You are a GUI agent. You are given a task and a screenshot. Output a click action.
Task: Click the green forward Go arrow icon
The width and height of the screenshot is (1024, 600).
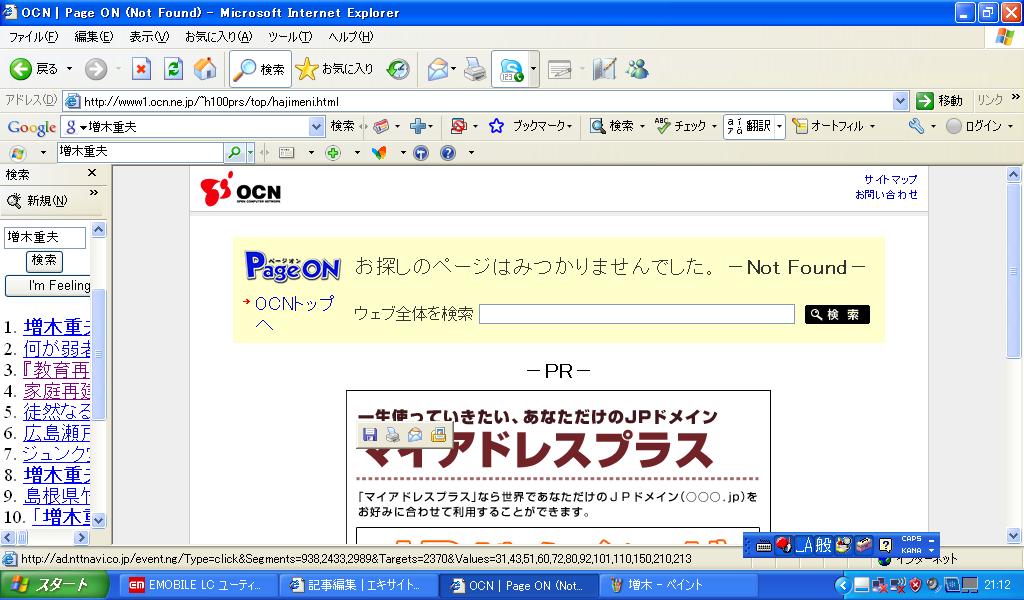[924, 101]
